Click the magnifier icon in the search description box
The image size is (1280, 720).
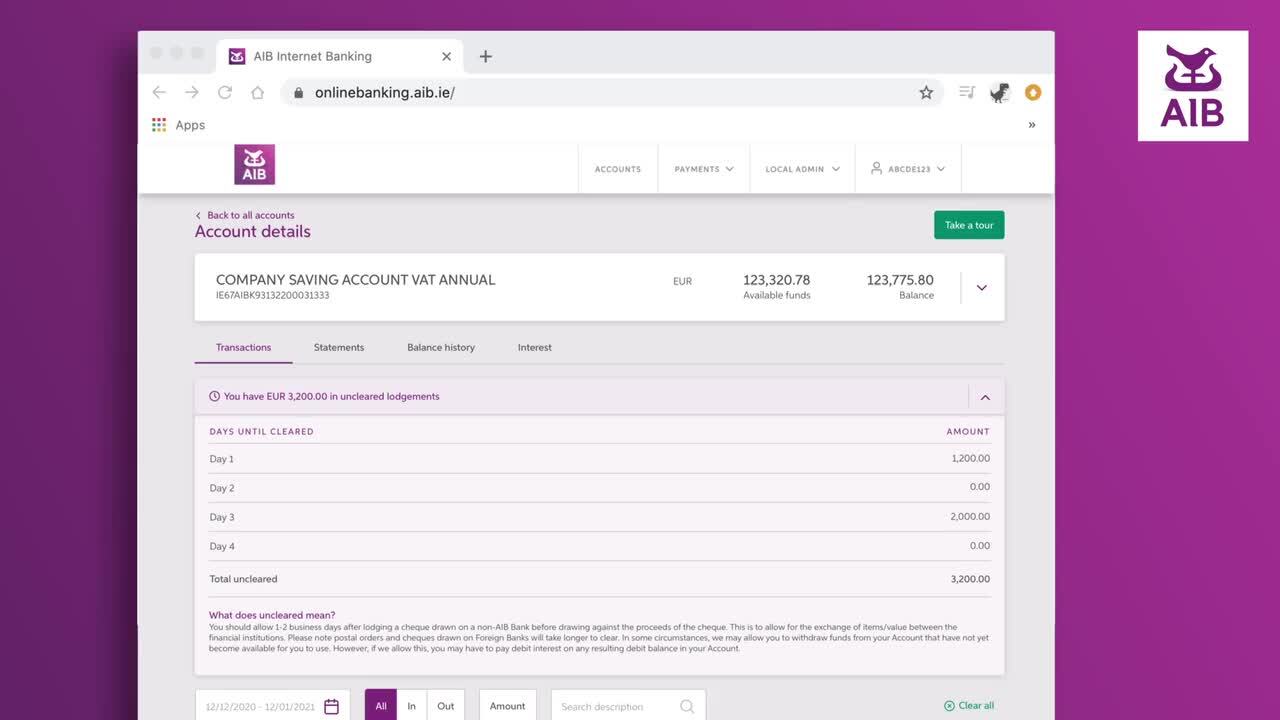point(687,706)
